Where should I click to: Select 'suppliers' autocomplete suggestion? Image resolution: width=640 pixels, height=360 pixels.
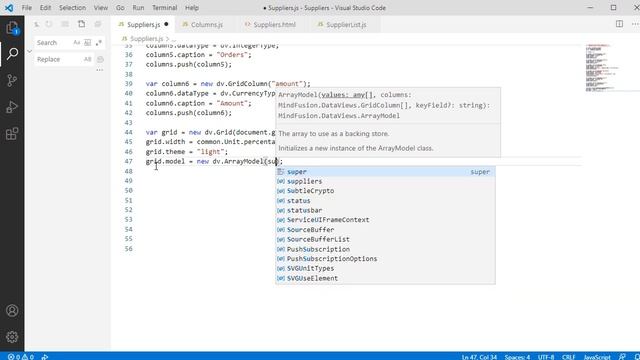385,181
